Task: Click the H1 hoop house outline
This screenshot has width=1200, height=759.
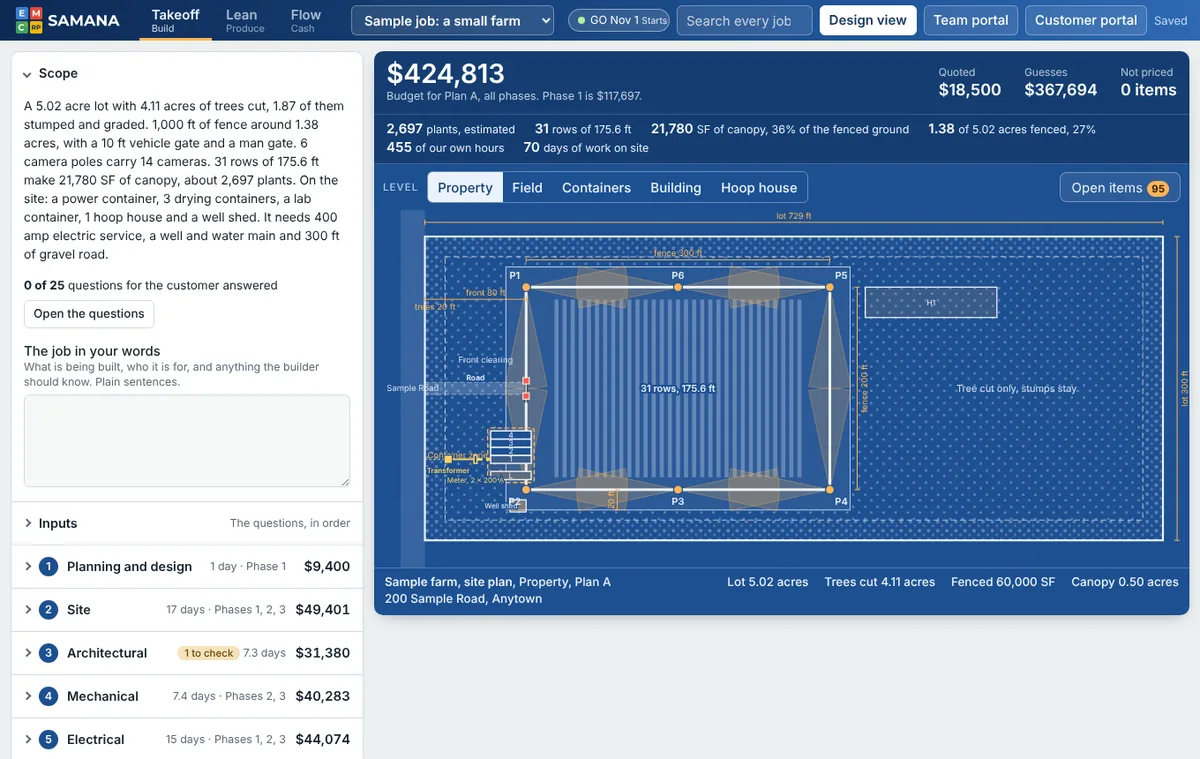Action: 931,302
